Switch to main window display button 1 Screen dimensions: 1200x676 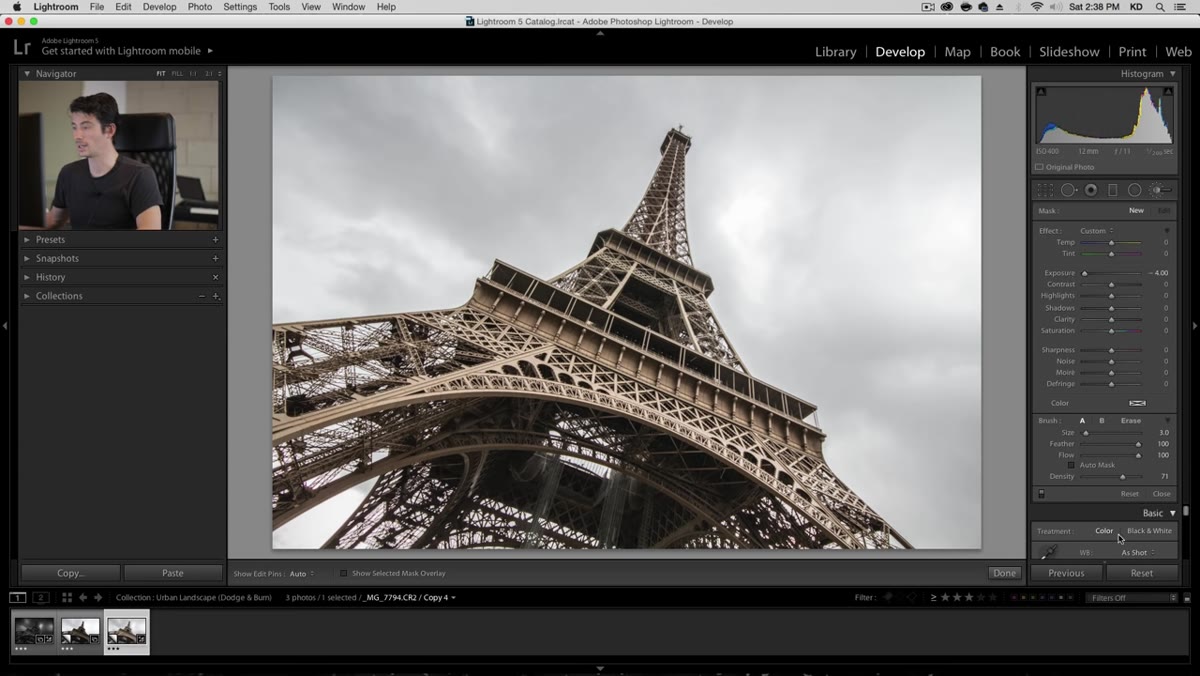point(18,597)
